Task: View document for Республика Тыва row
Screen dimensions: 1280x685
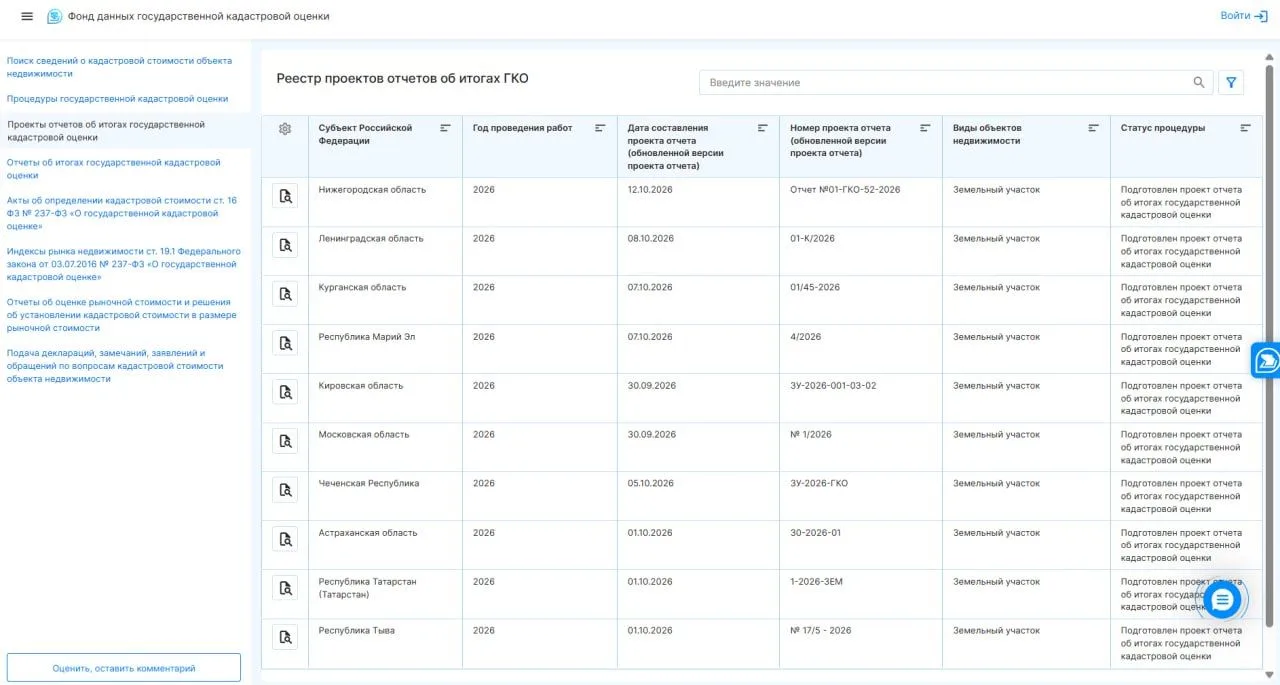Action: 285,637
